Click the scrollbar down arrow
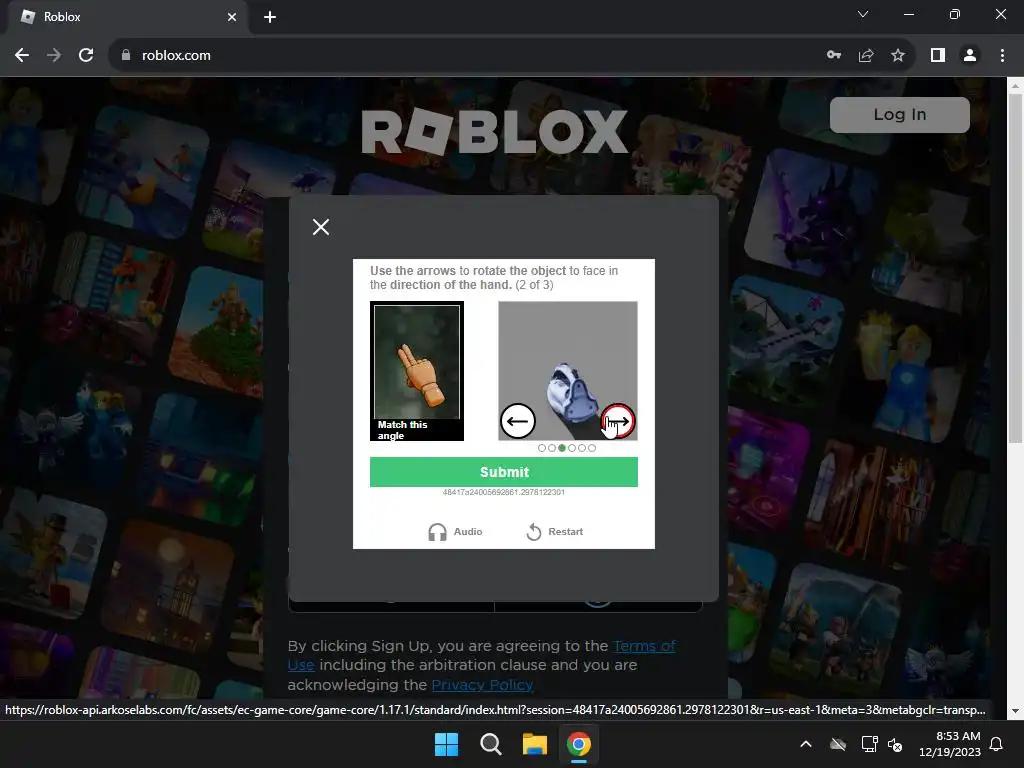Image resolution: width=1024 pixels, height=768 pixels. pyautogui.click(x=1015, y=711)
